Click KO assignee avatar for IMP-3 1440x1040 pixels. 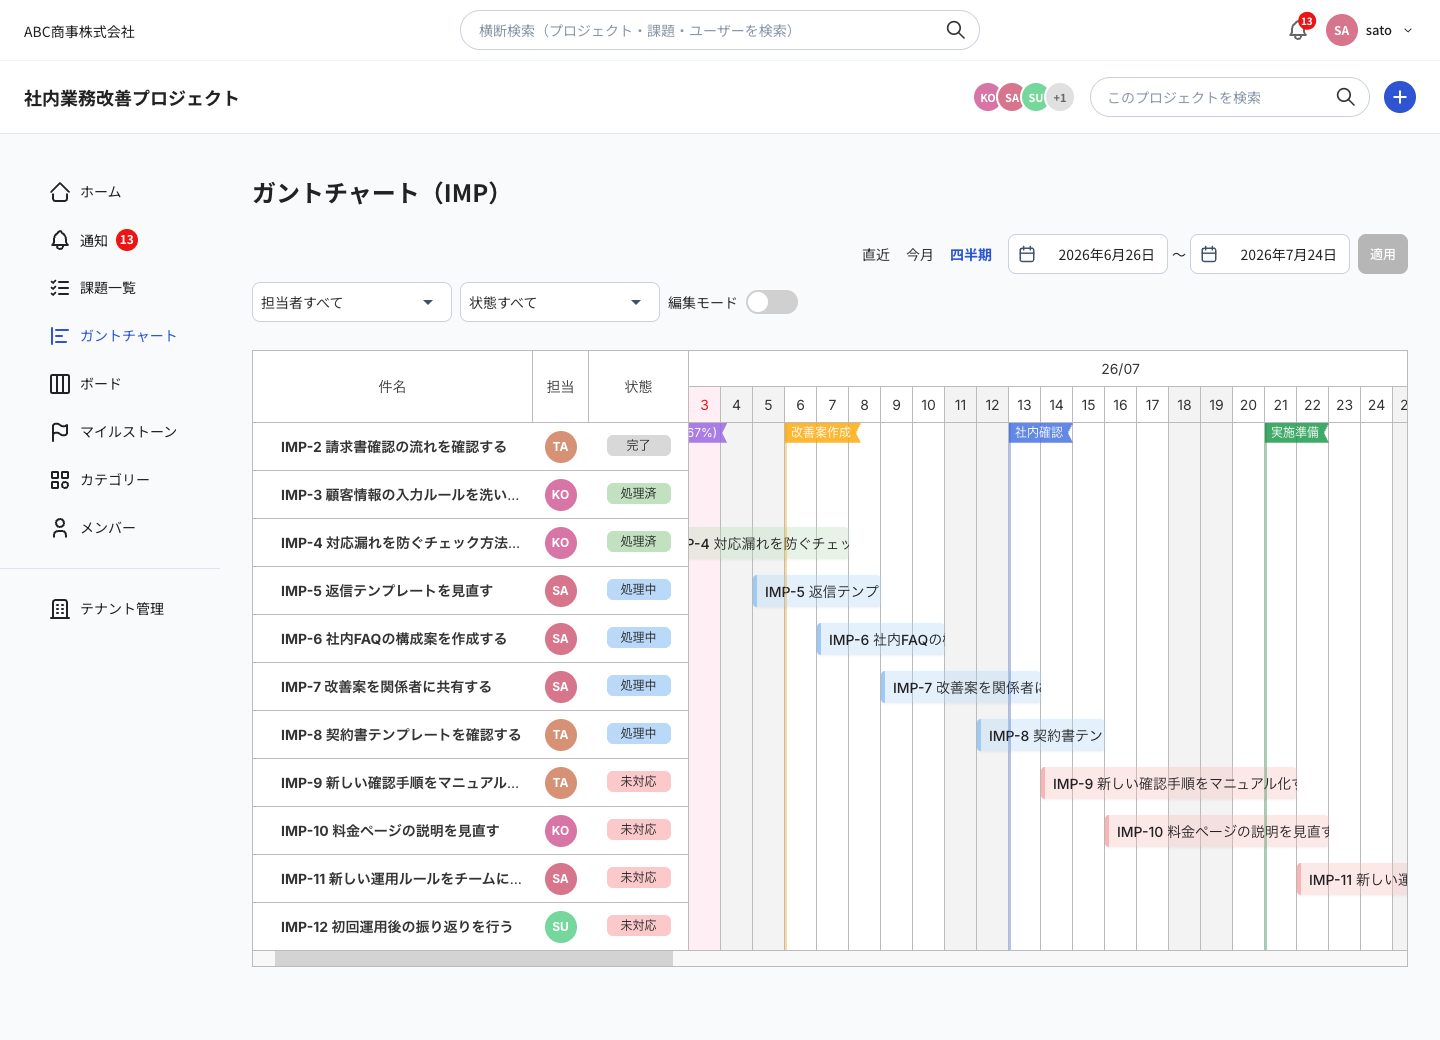(561, 495)
